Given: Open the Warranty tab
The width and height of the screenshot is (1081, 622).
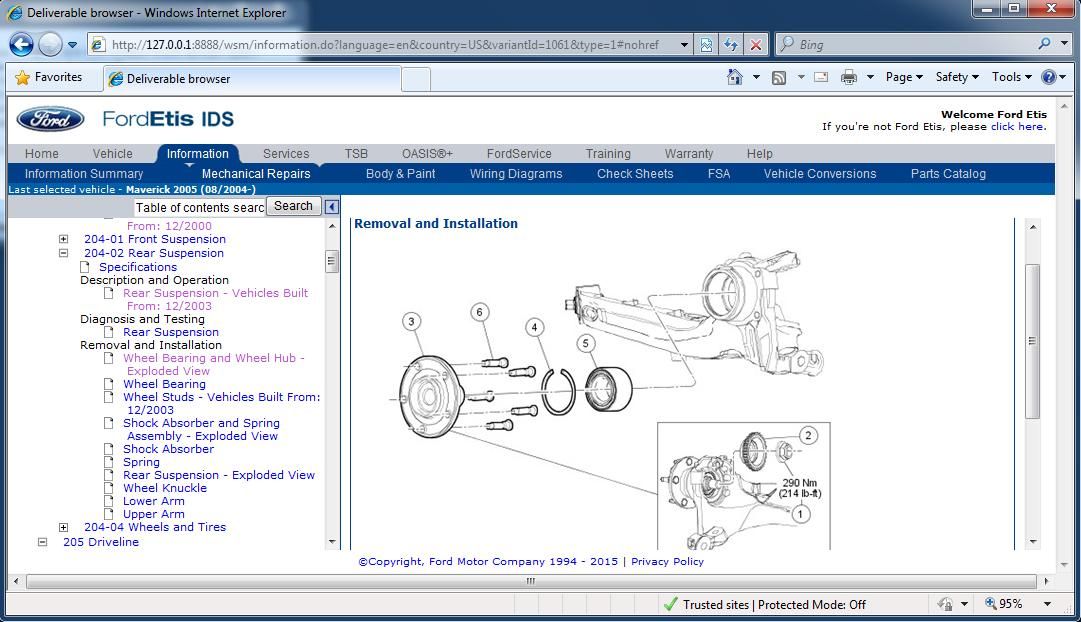Looking at the screenshot, I should pyautogui.click(x=689, y=154).
